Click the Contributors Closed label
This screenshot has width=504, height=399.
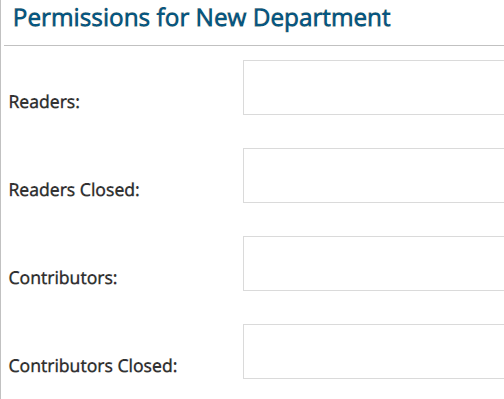pos(93,366)
